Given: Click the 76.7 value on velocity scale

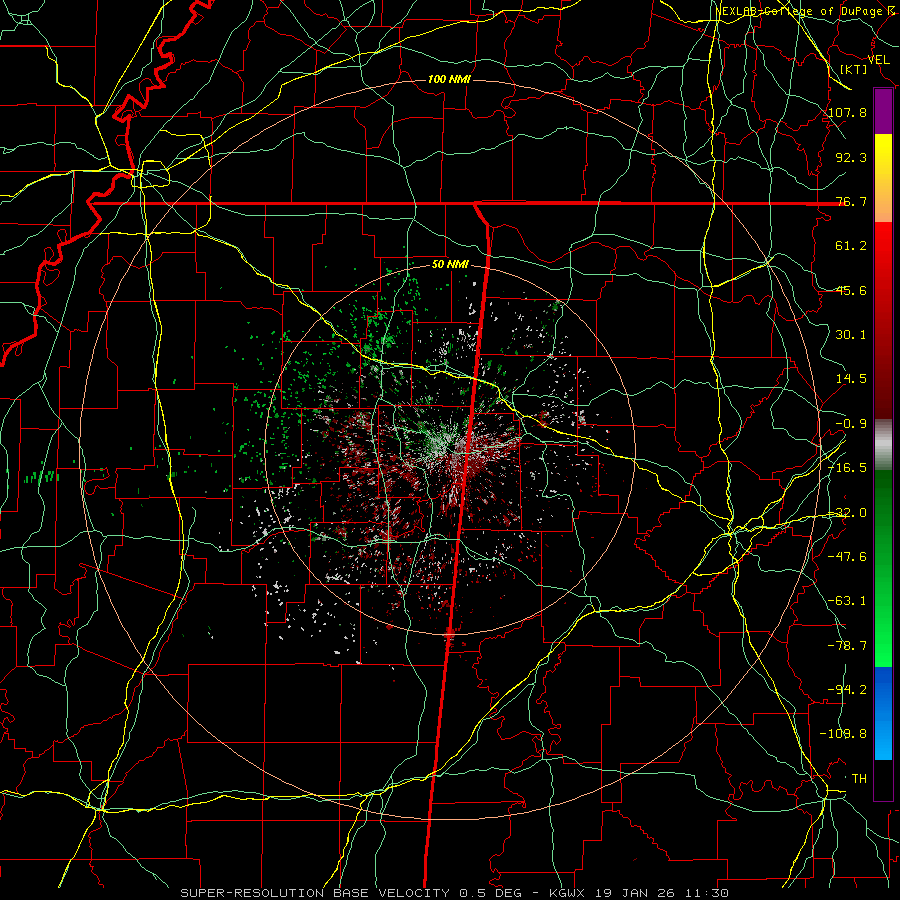Looking at the screenshot, I should [x=851, y=201].
